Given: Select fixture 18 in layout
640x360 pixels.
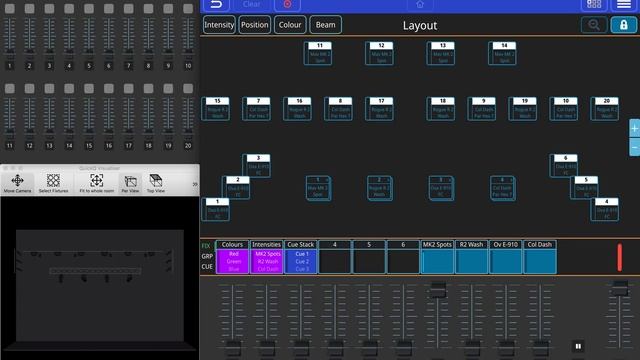Looking at the screenshot, I should click(441, 109).
